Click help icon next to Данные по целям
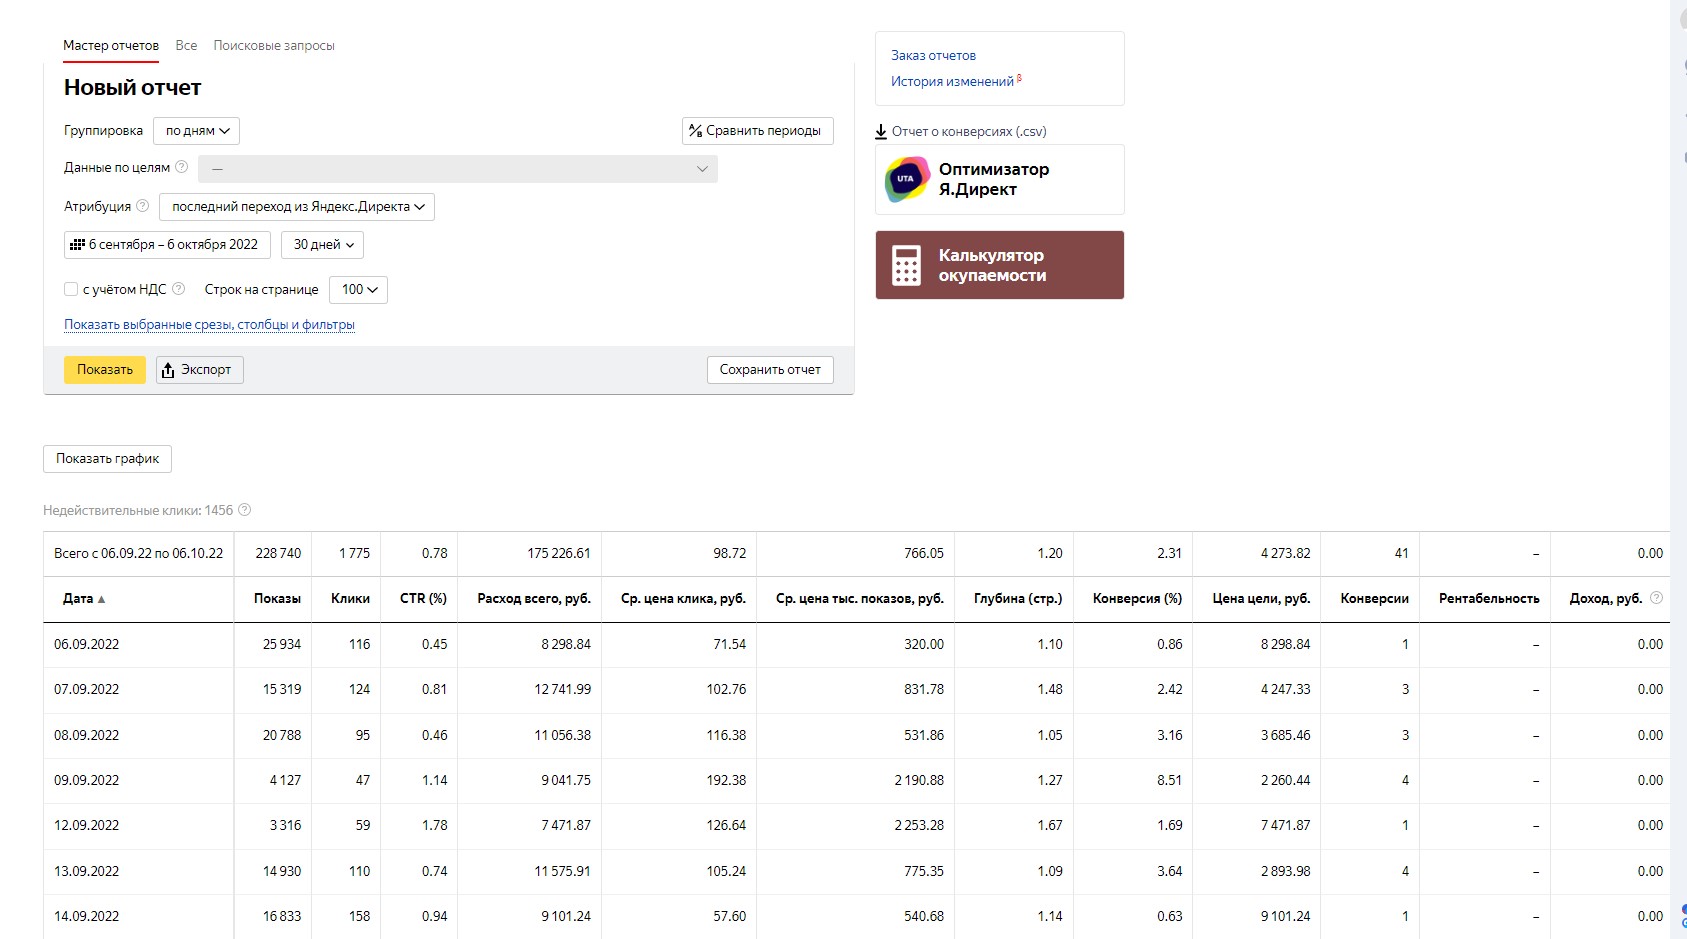This screenshot has height=939, width=1687. [x=181, y=167]
